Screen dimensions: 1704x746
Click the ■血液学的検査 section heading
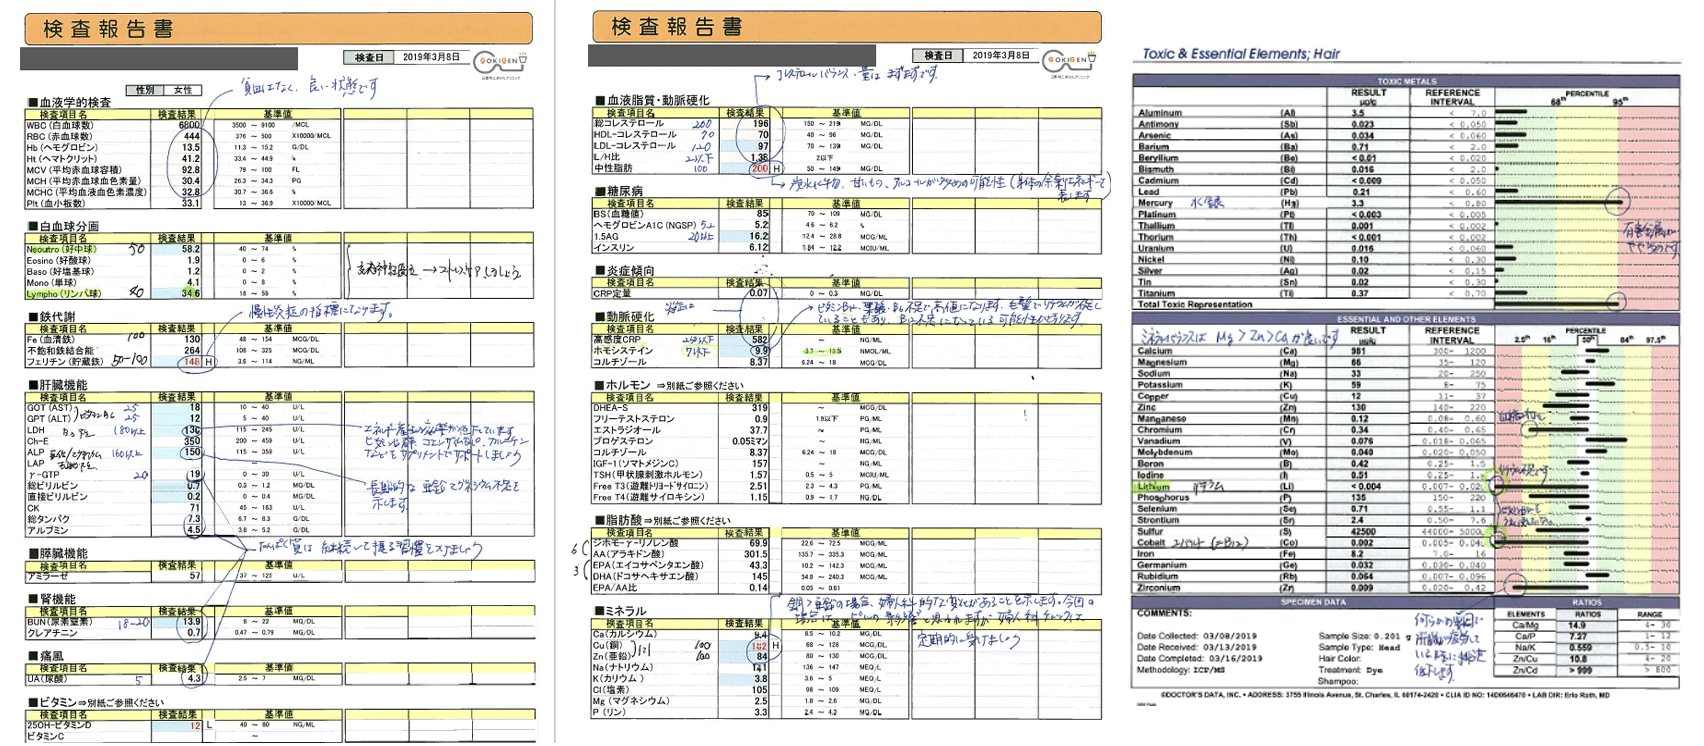(70, 102)
